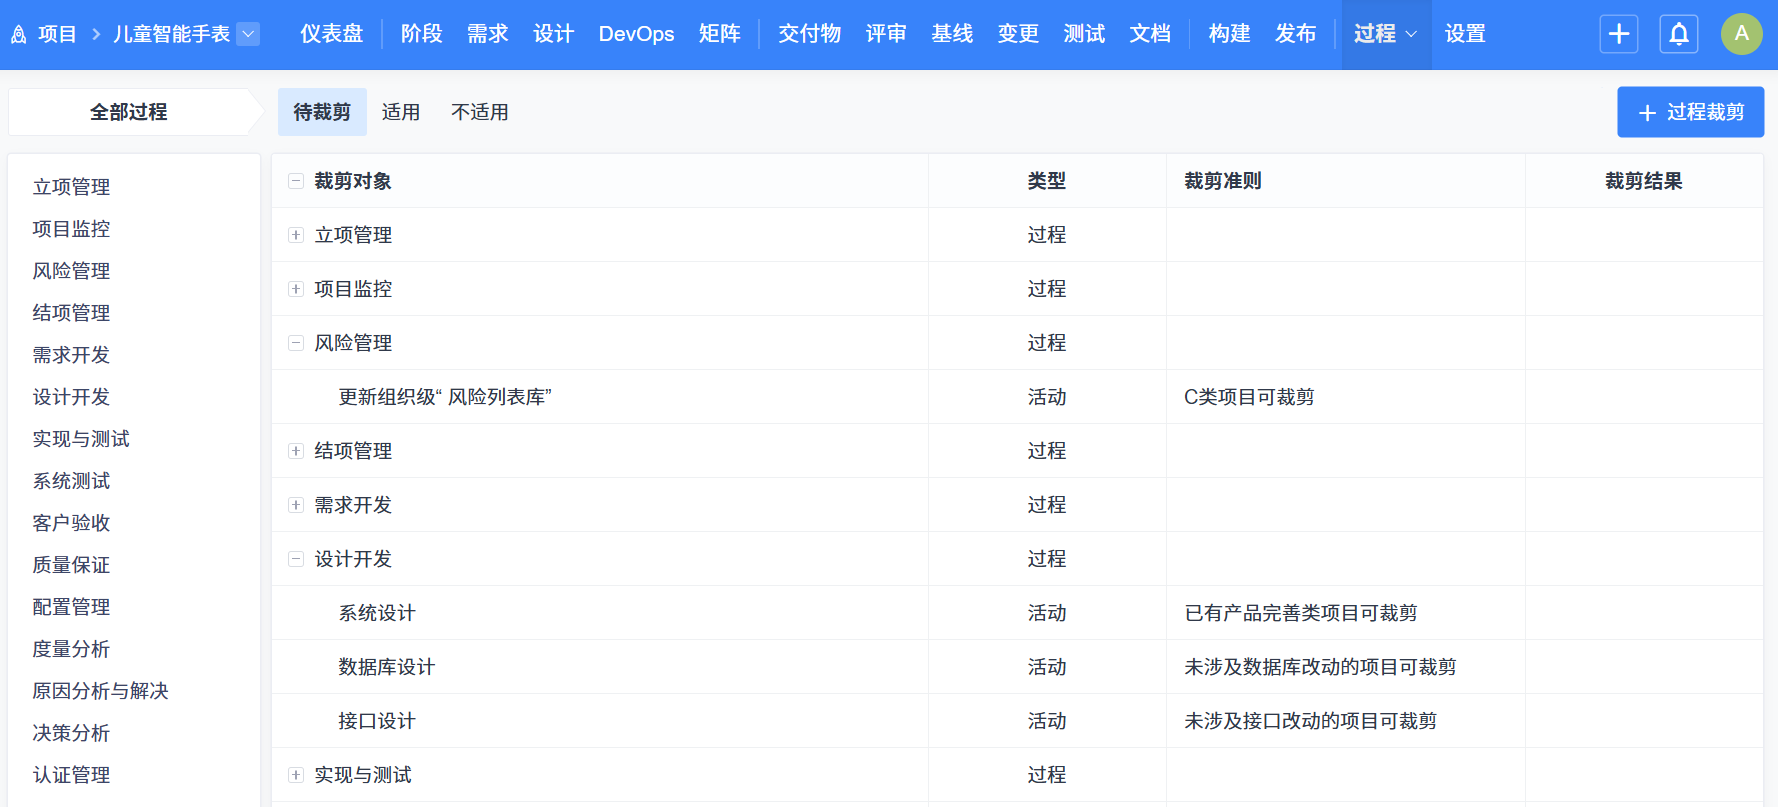Go to 设置 in the navigation bar
Image resolution: width=1778 pixels, height=807 pixels.
point(1464,34)
